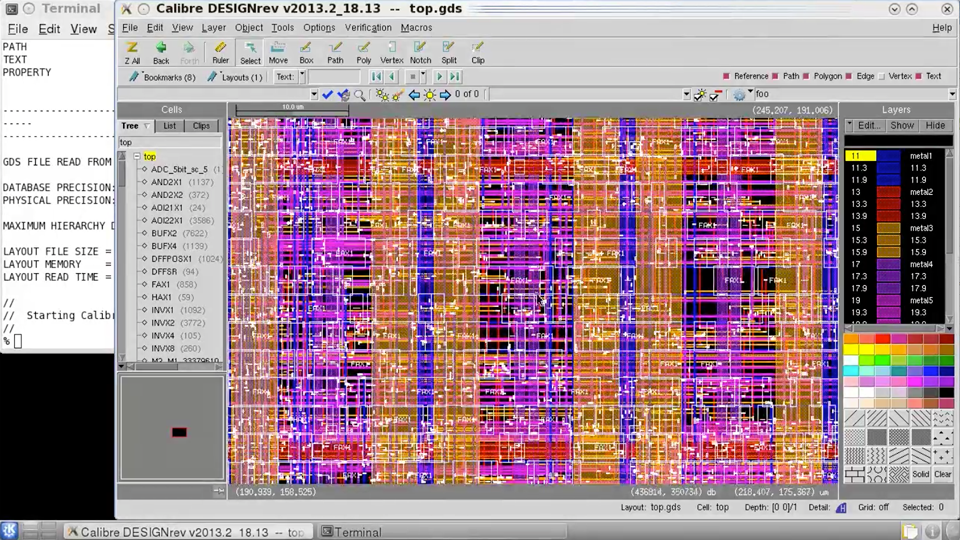Open dropdown beside the stop button

(x=422, y=77)
